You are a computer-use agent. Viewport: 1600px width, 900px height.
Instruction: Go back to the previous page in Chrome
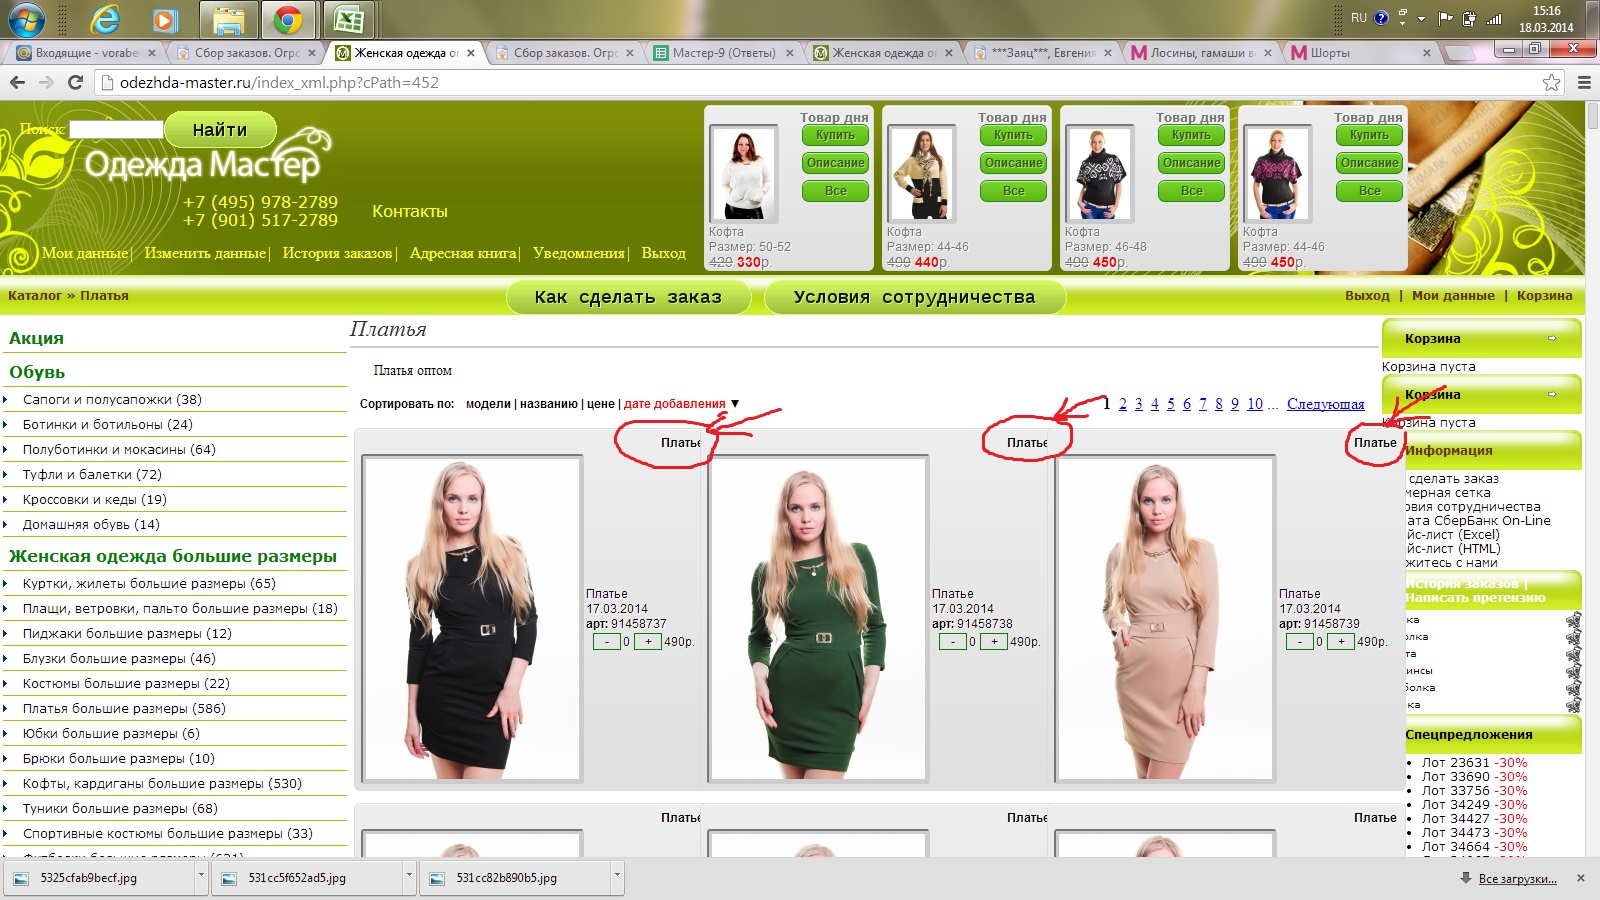coord(17,82)
